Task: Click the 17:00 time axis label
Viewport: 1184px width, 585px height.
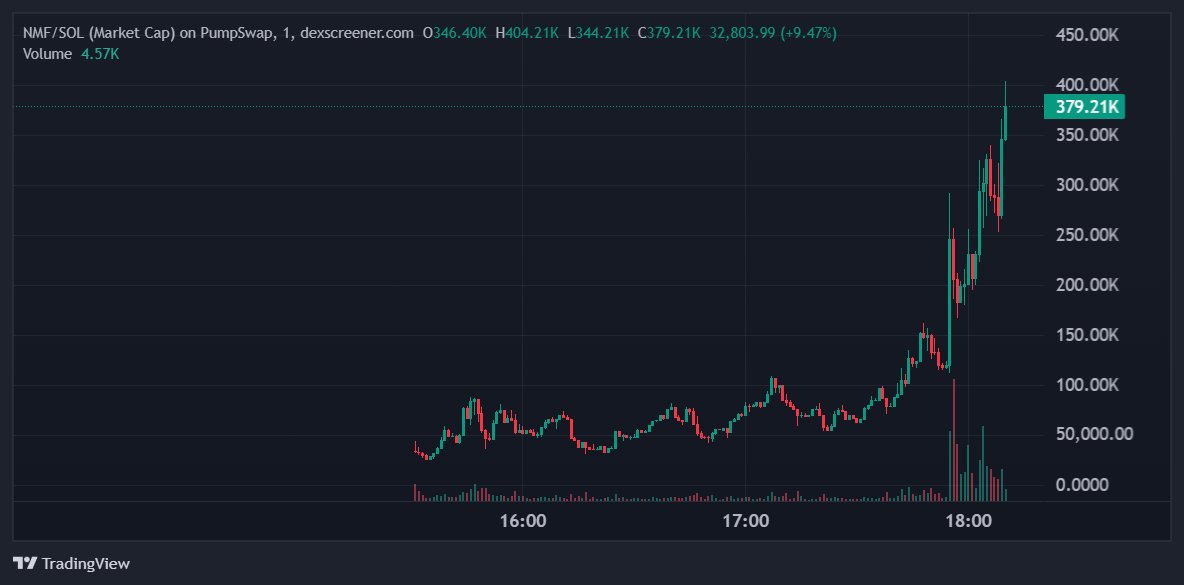Action: coord(745,522)
